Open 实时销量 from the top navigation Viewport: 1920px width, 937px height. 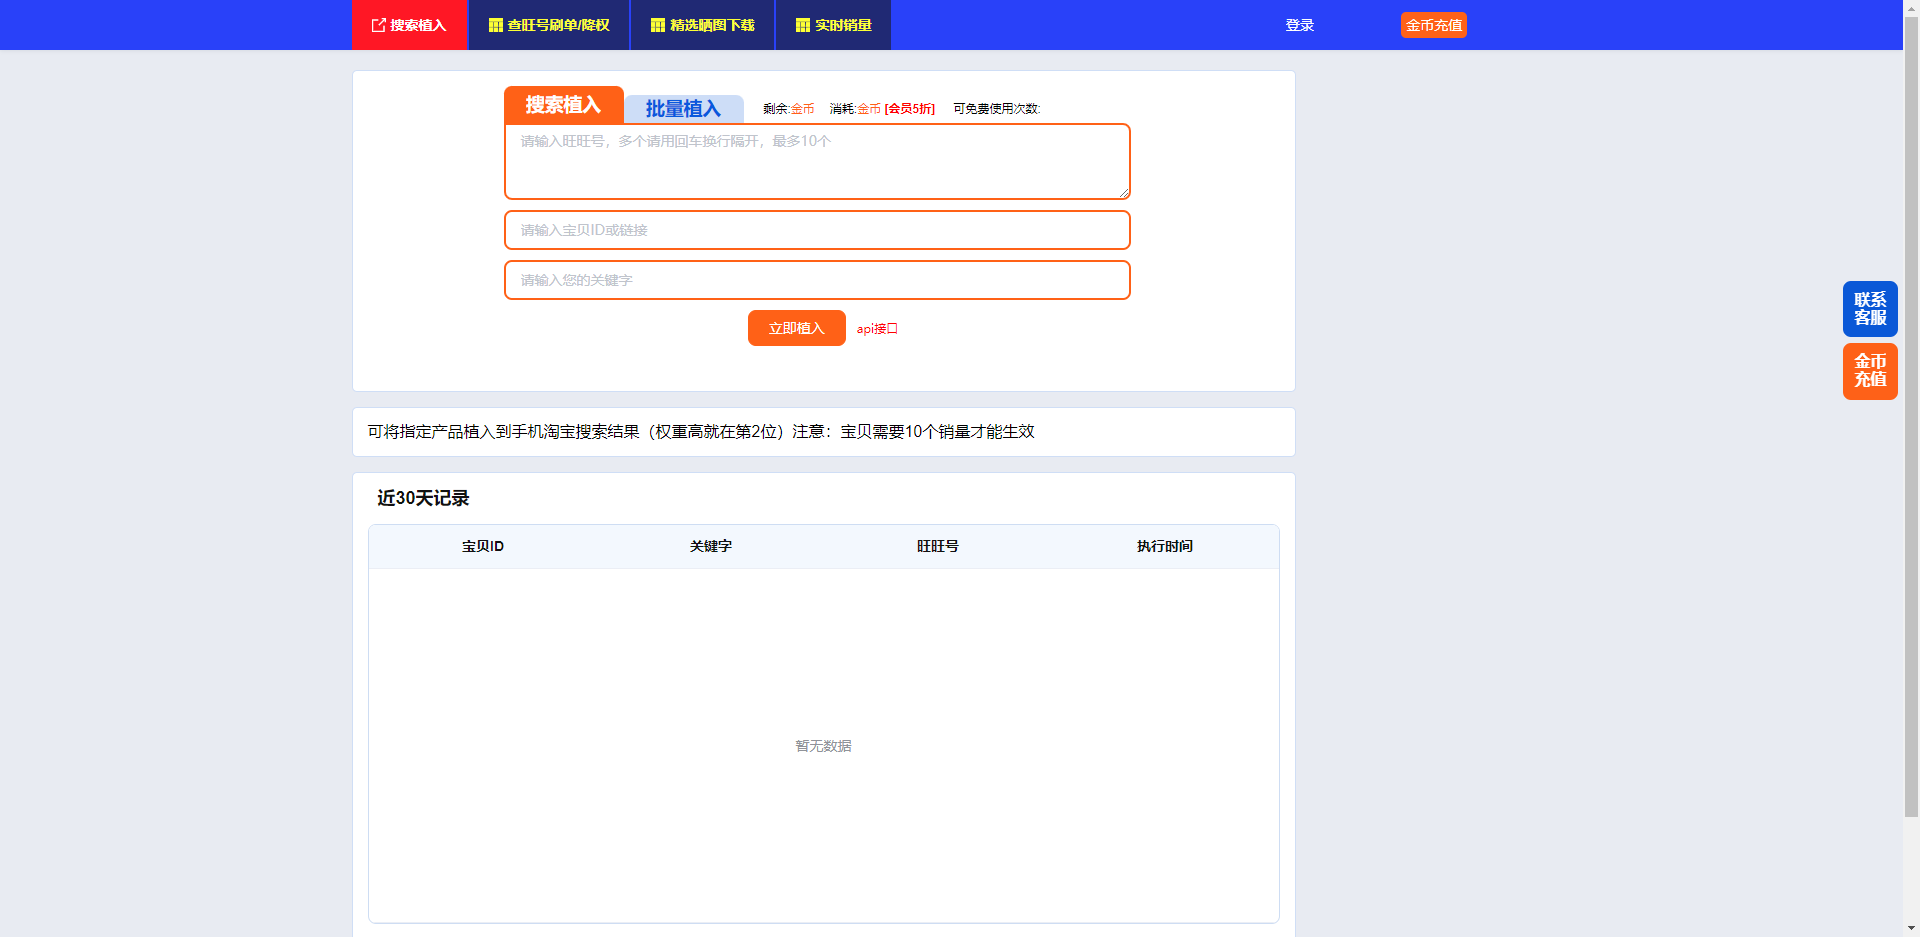(x=833, y=25)
